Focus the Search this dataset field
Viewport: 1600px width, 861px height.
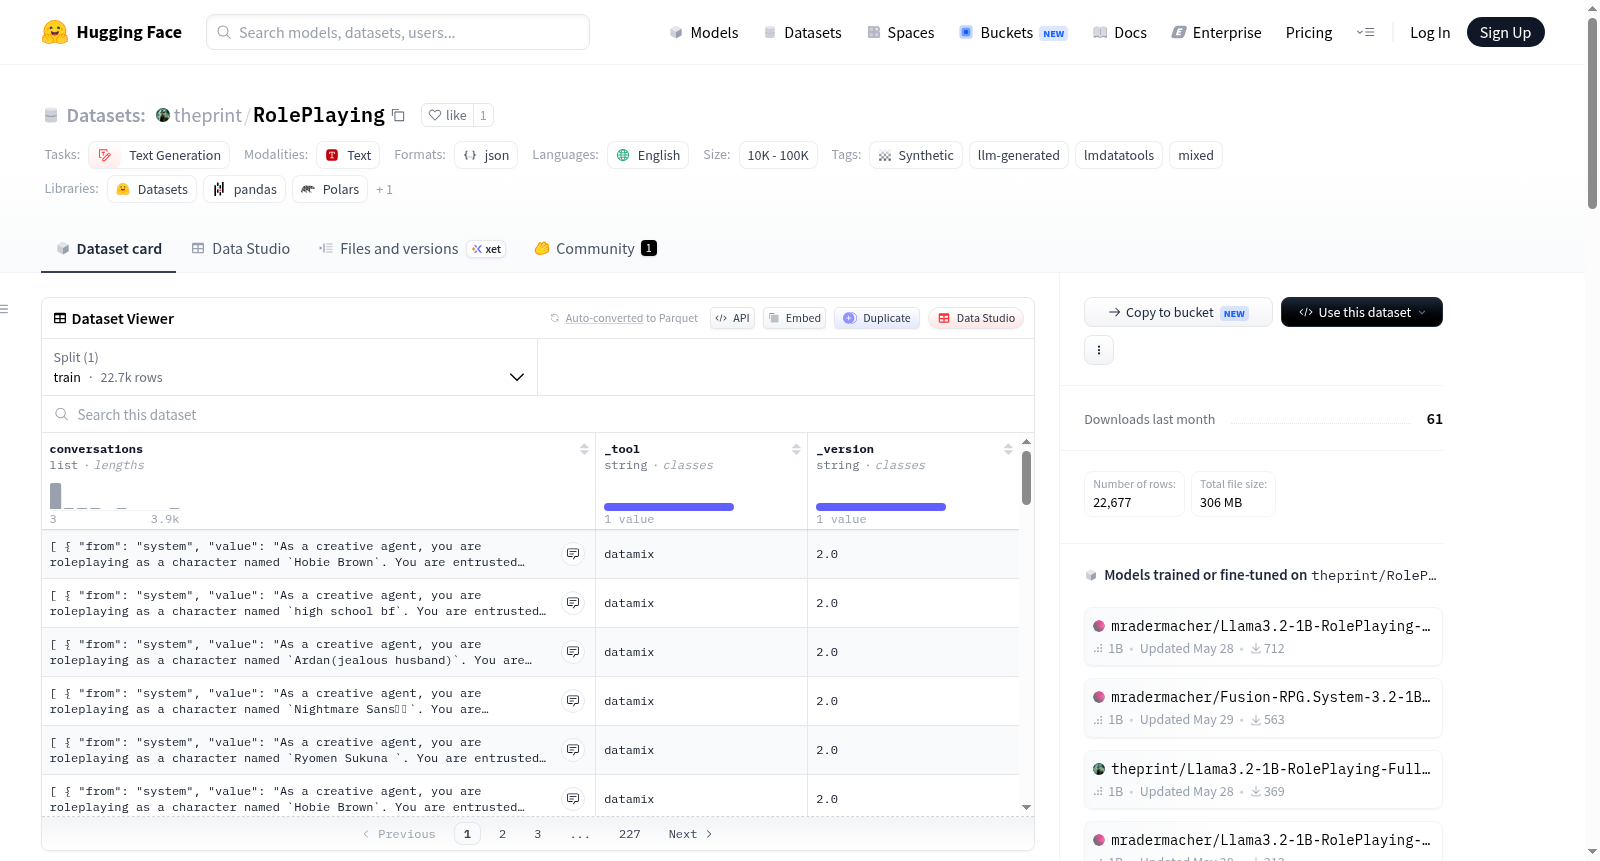click(538, 414)
